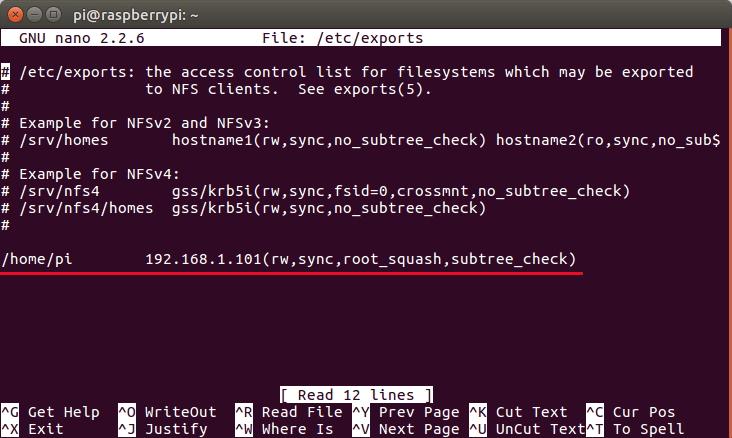The width and height of the screenshot is (732, 438).
Task: Close the terminal window with the red button
Action: [14, 12]
